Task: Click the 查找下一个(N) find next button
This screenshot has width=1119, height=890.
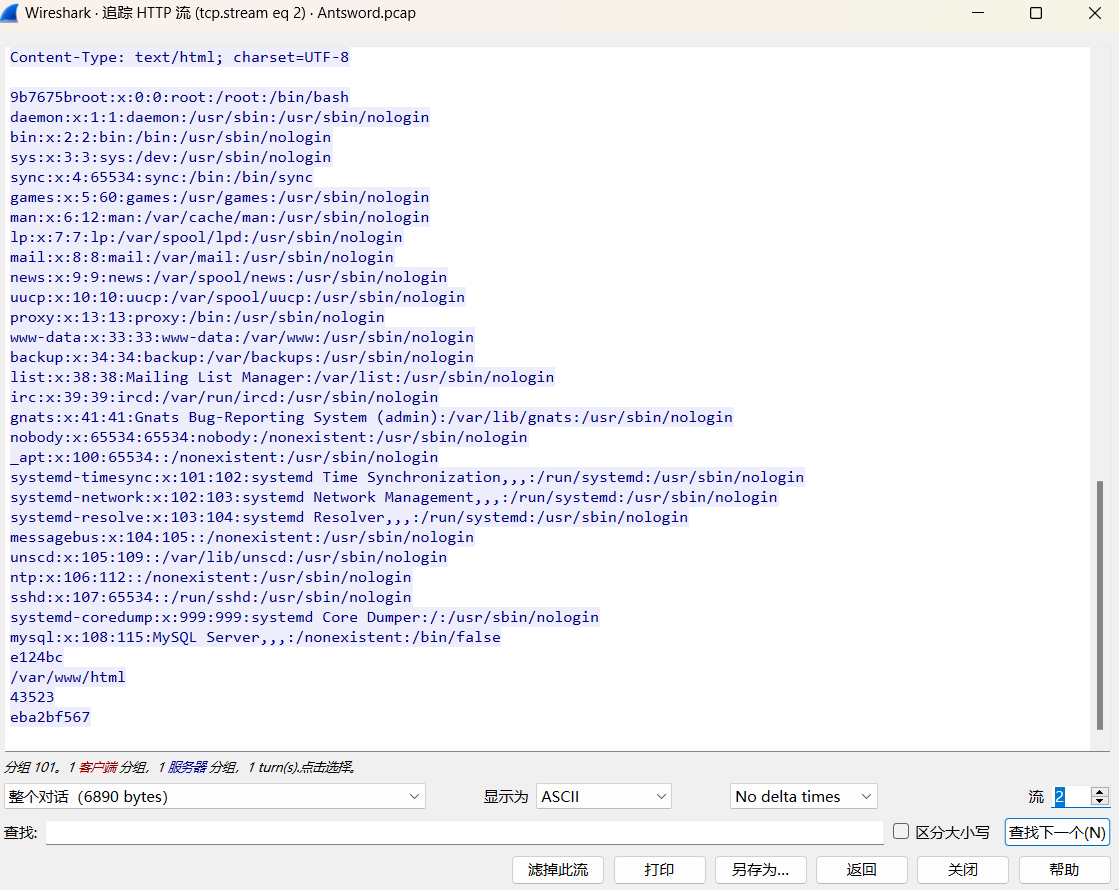Action: point(1057,832)
